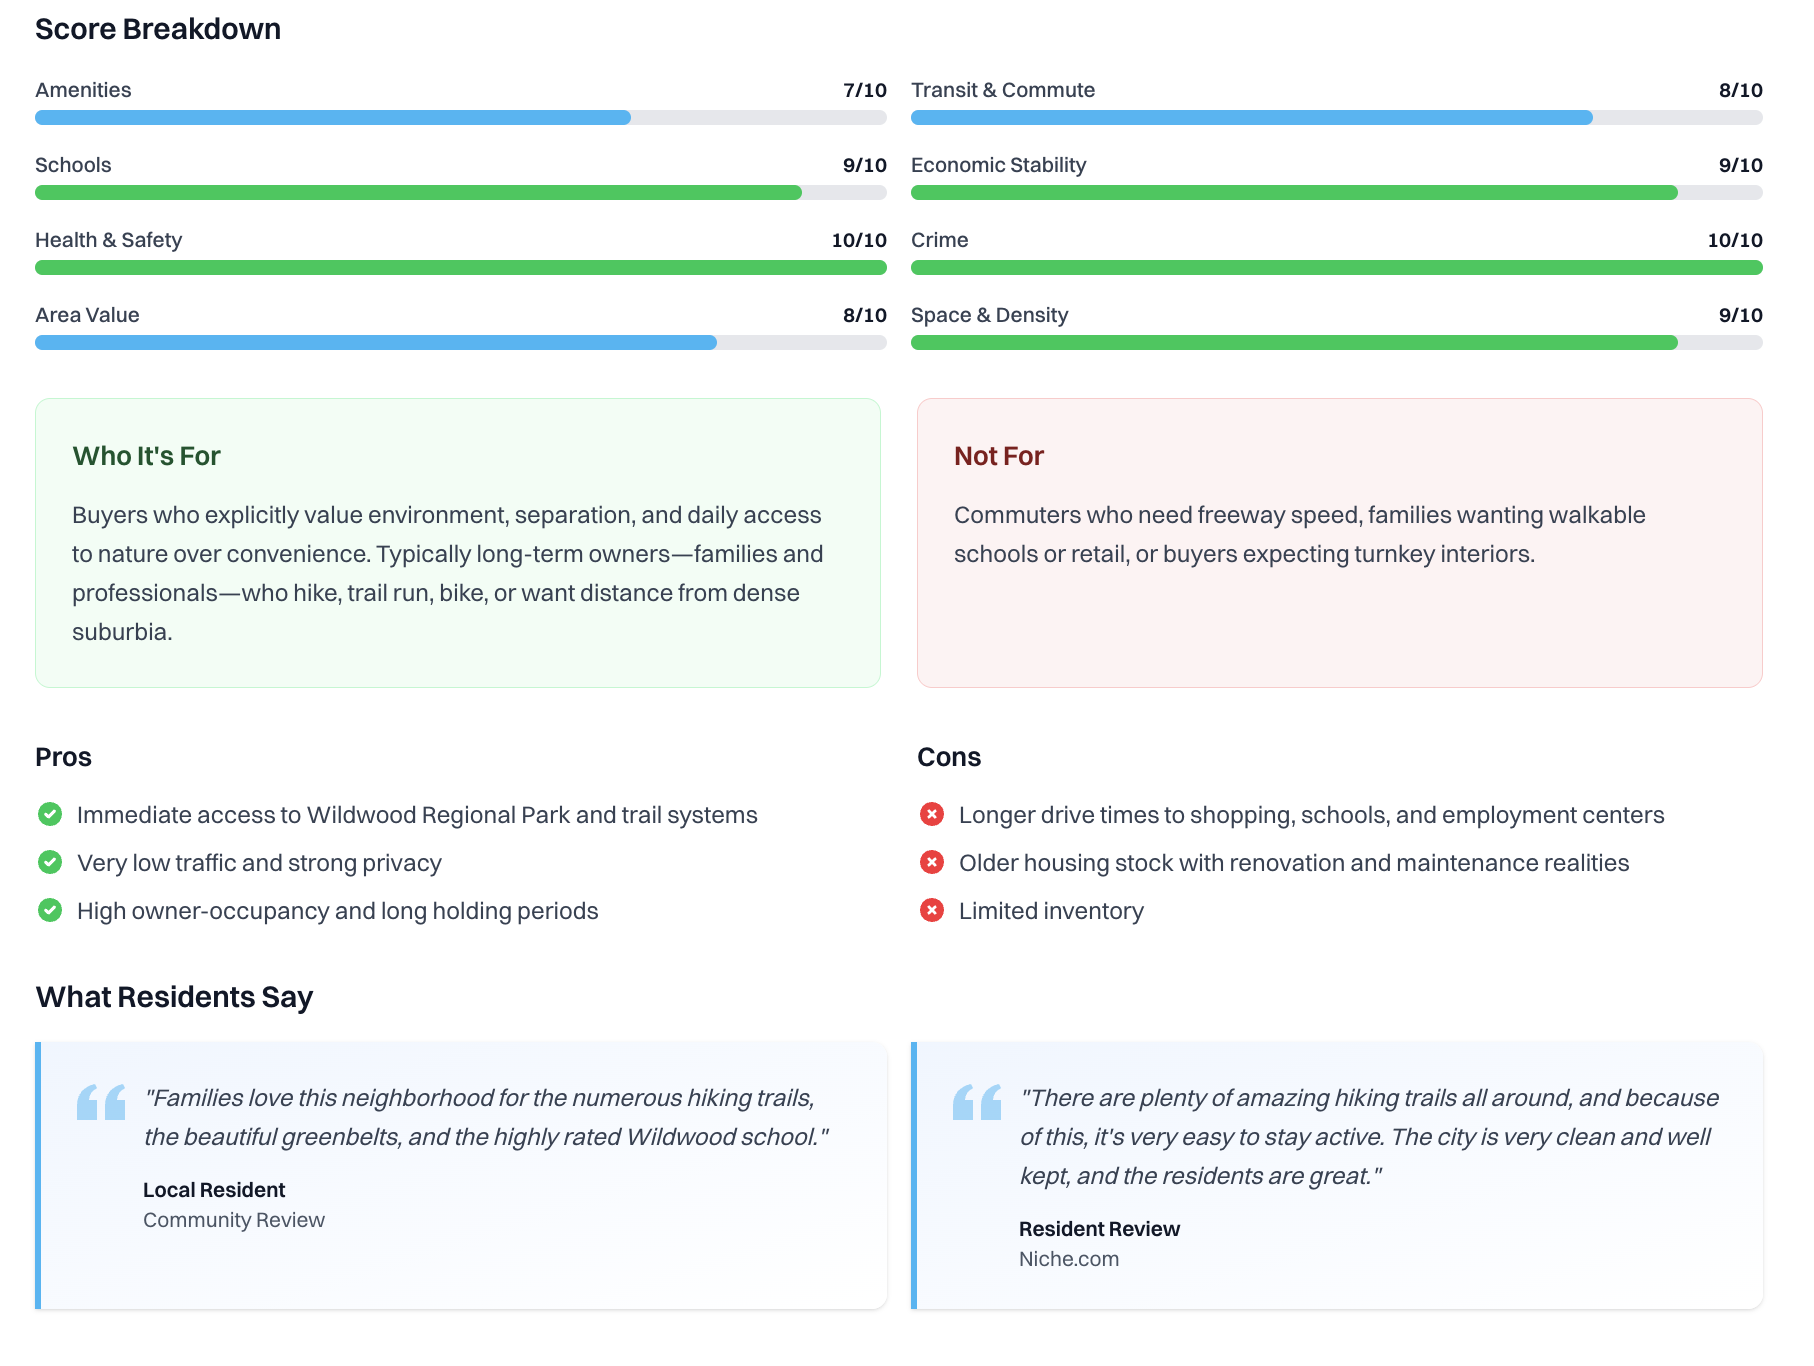
Task: Click red X icon beside Limited inventory
Action: click(x=932, y=910)
